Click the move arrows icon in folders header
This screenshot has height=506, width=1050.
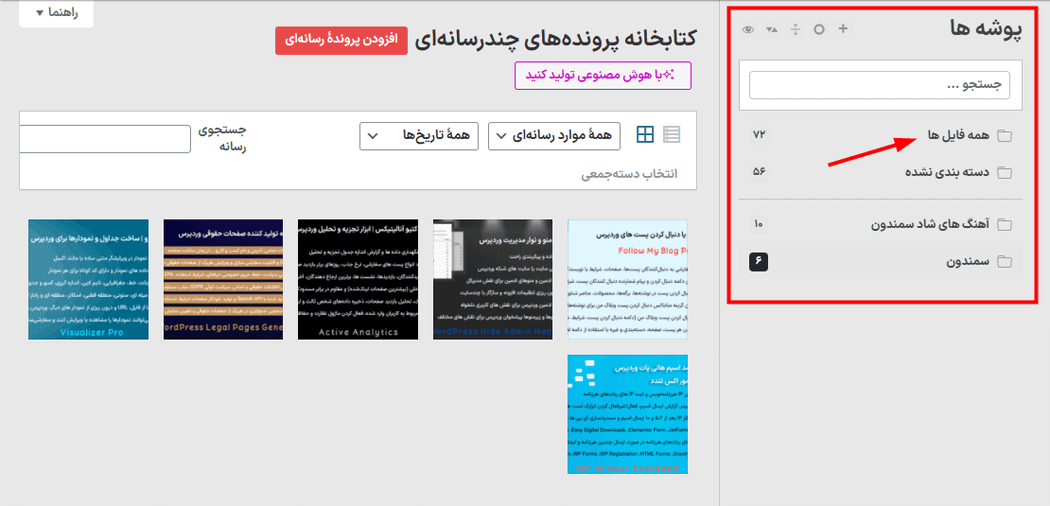(796, 29)
